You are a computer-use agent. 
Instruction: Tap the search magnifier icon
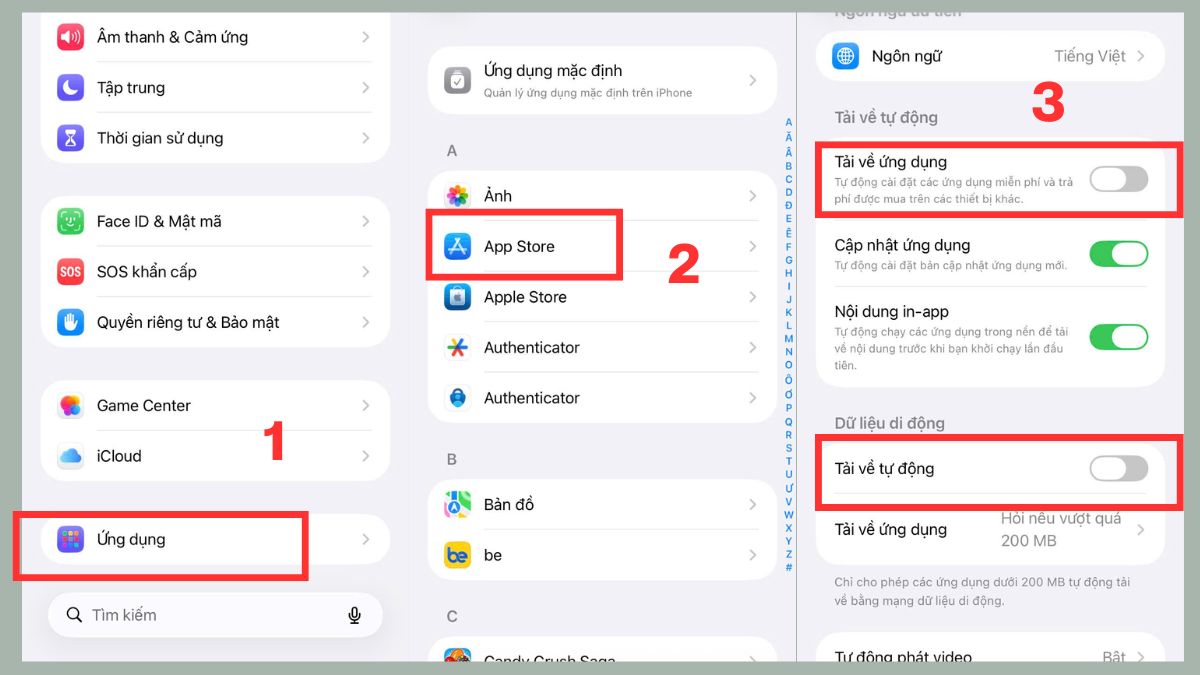tap(74, 615)
